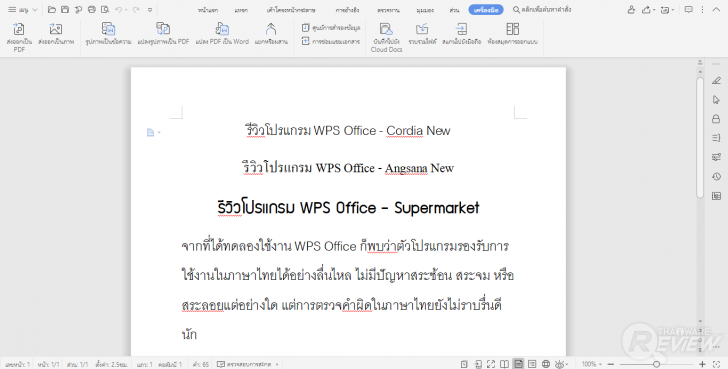Click the Share export icon
This screenshot has width=728, height=369.
pyautogui.click(x=646, y=9)
